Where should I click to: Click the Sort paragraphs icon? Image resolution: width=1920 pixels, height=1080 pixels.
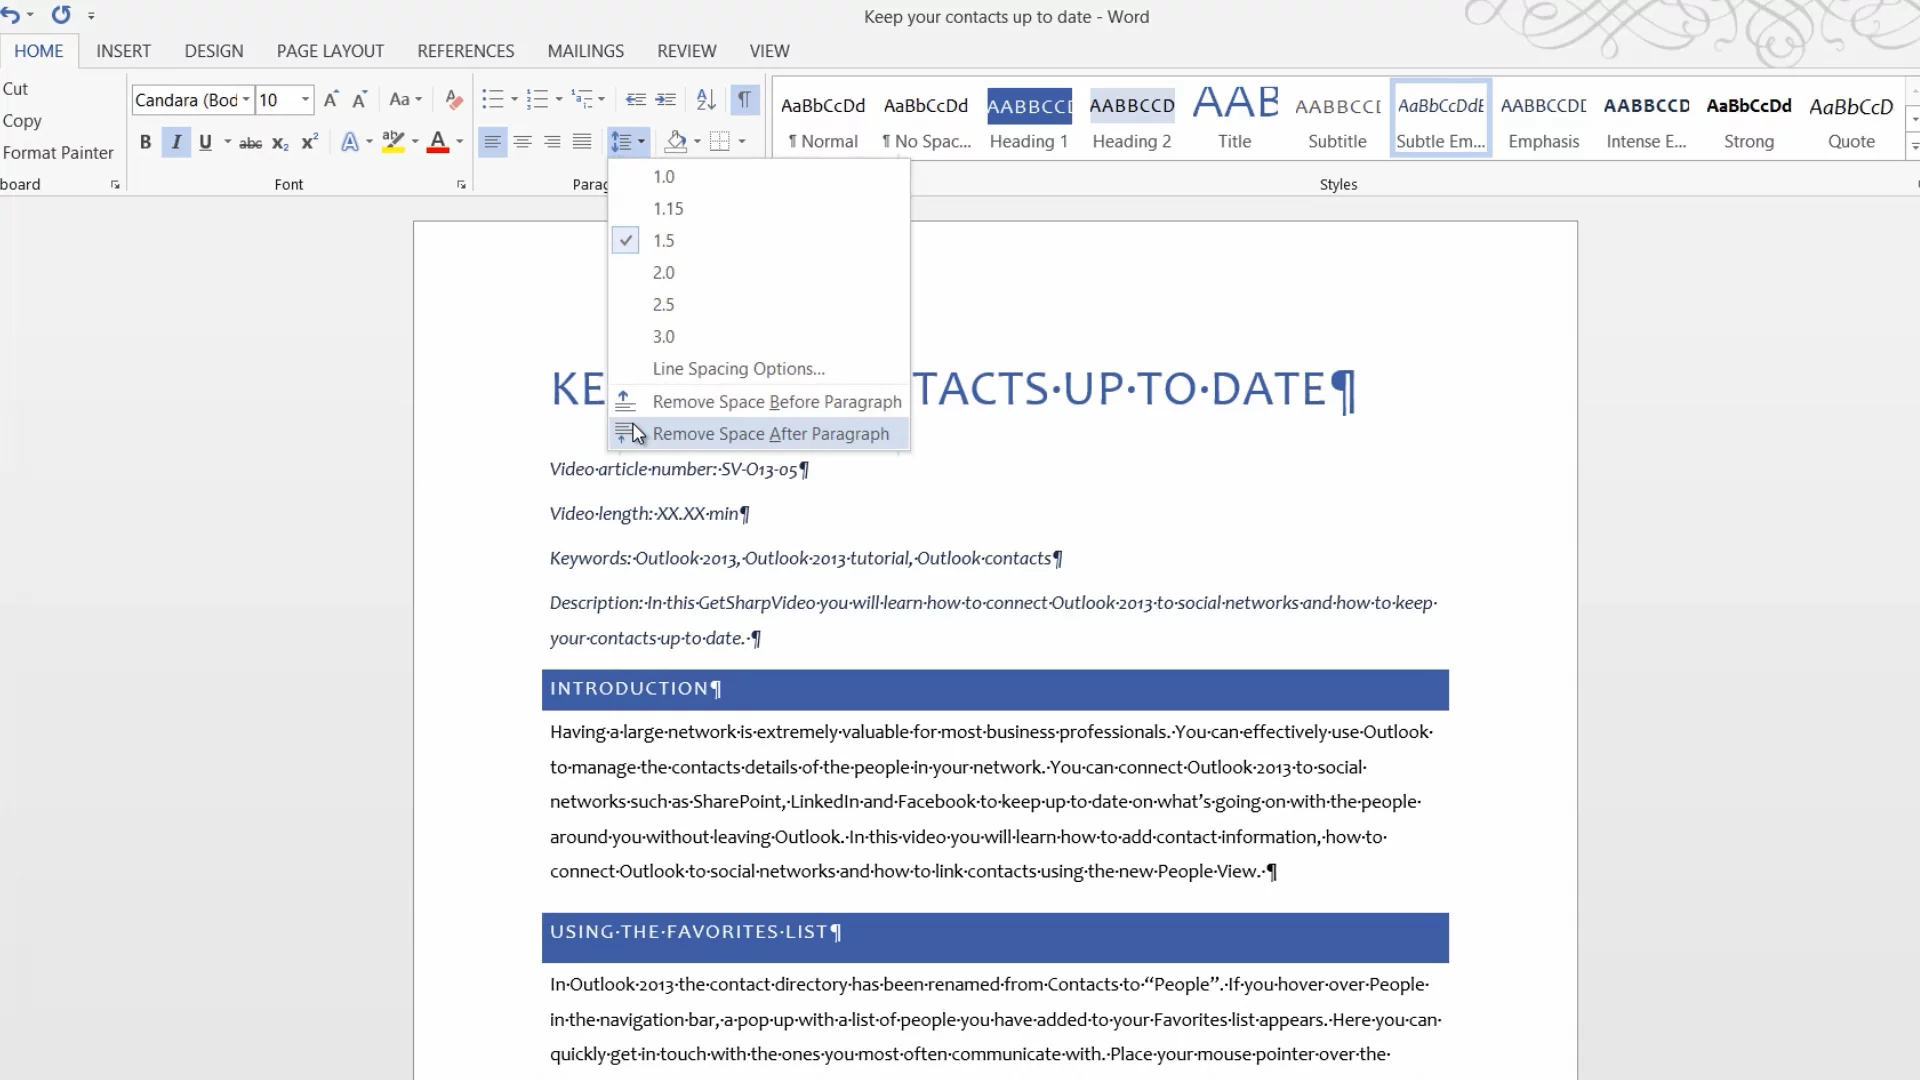click(706, 100)
